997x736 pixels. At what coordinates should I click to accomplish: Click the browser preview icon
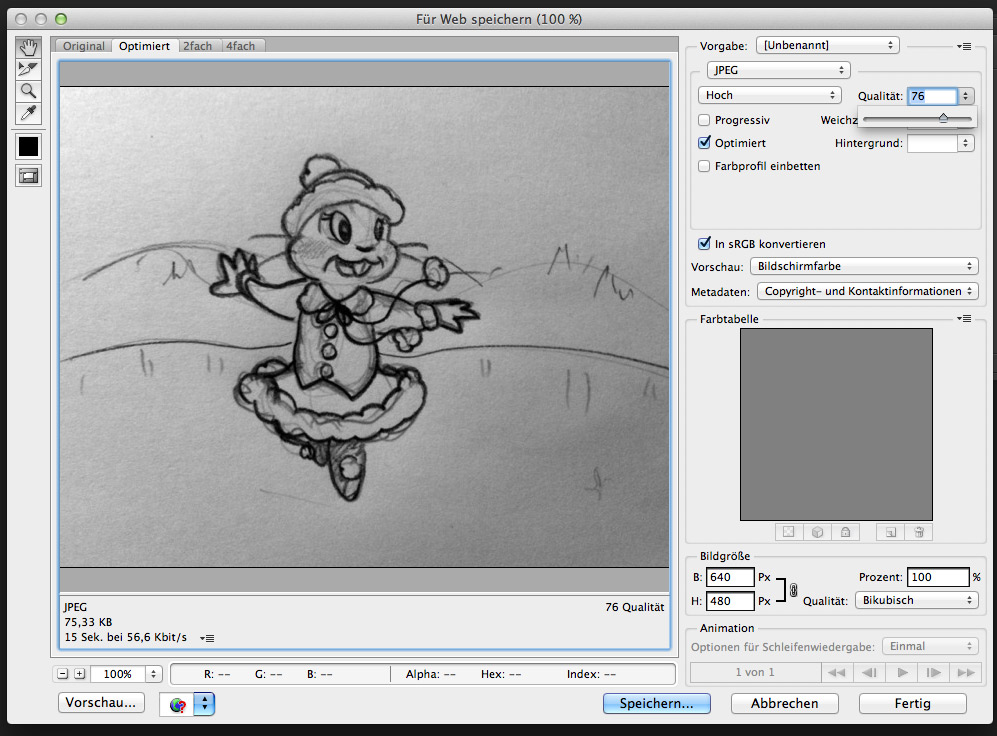coord(178,704)
